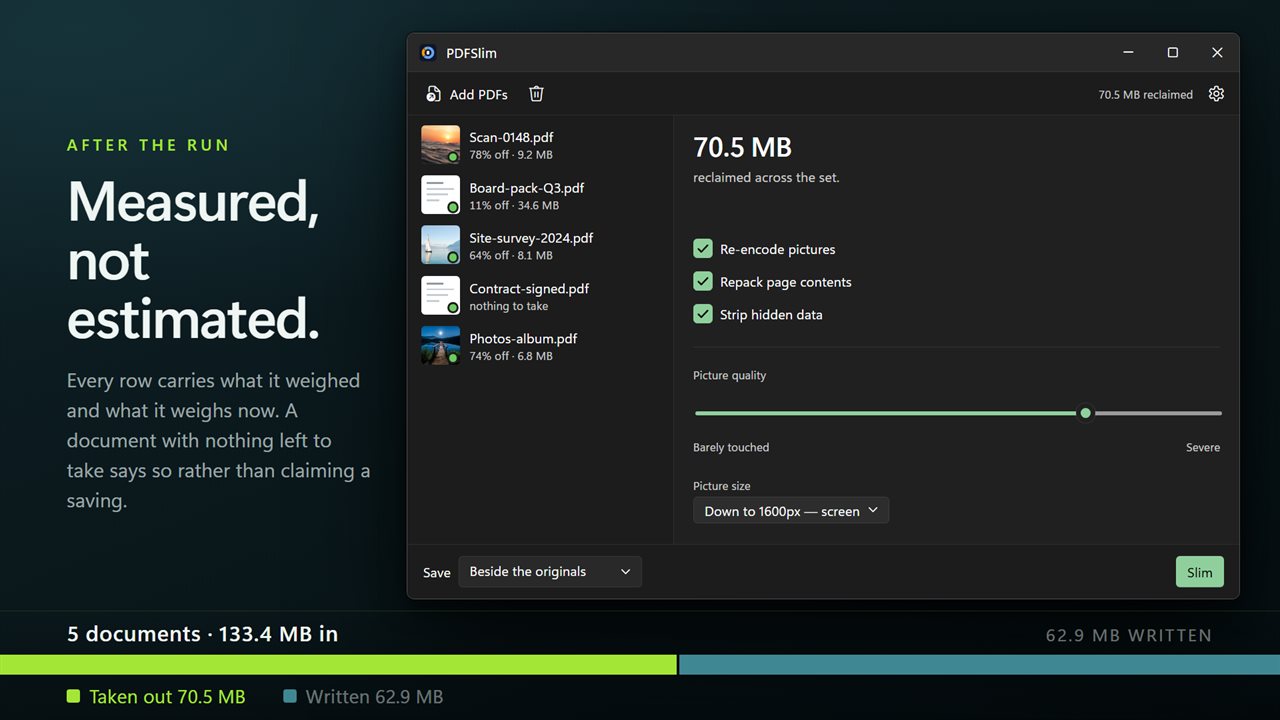Screen dimensions: 1280x720
Task: Select the Site-survey-2024.pdf thumbnail
Action: [441, 245]
